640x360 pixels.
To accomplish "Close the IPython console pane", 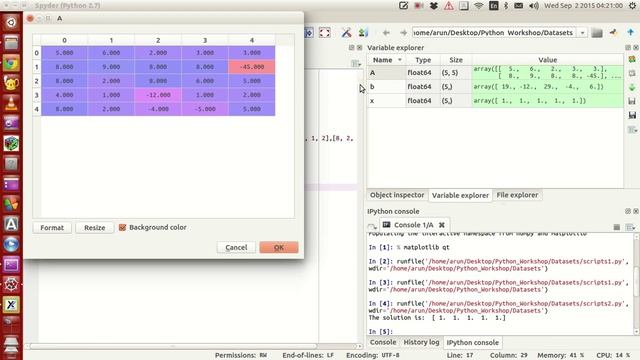I will click(x=636, y=211).
